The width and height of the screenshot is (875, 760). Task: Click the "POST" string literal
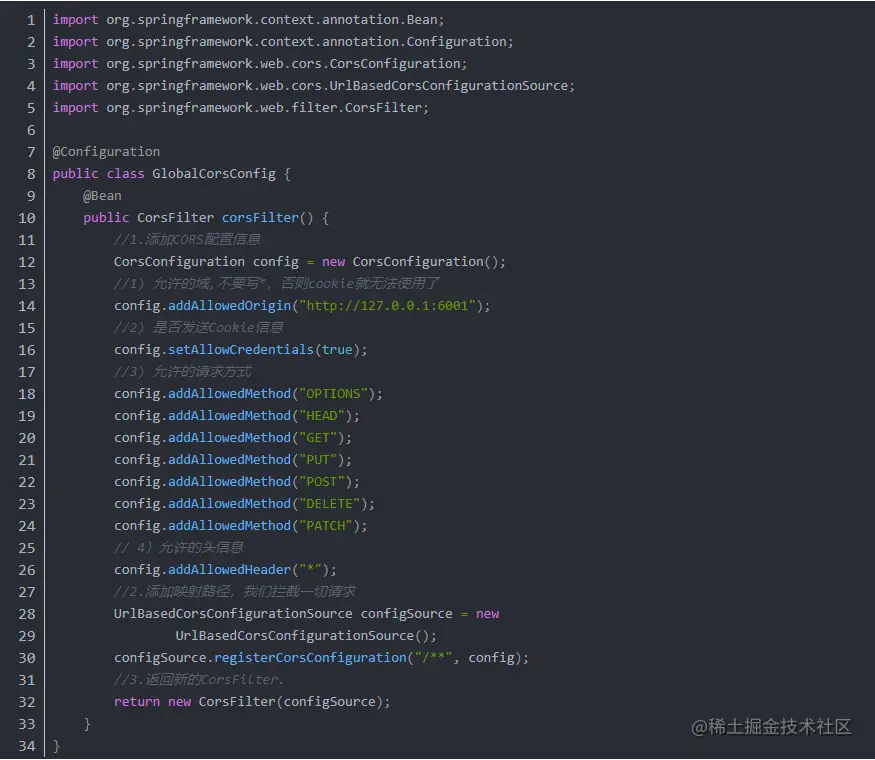click(322, 482)
